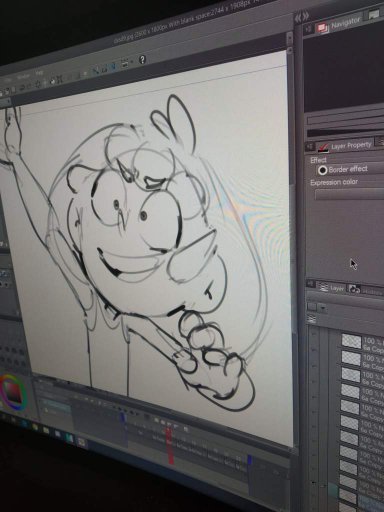
Task: Click the Layer Property pen icon
Action: tap(323, 147)
